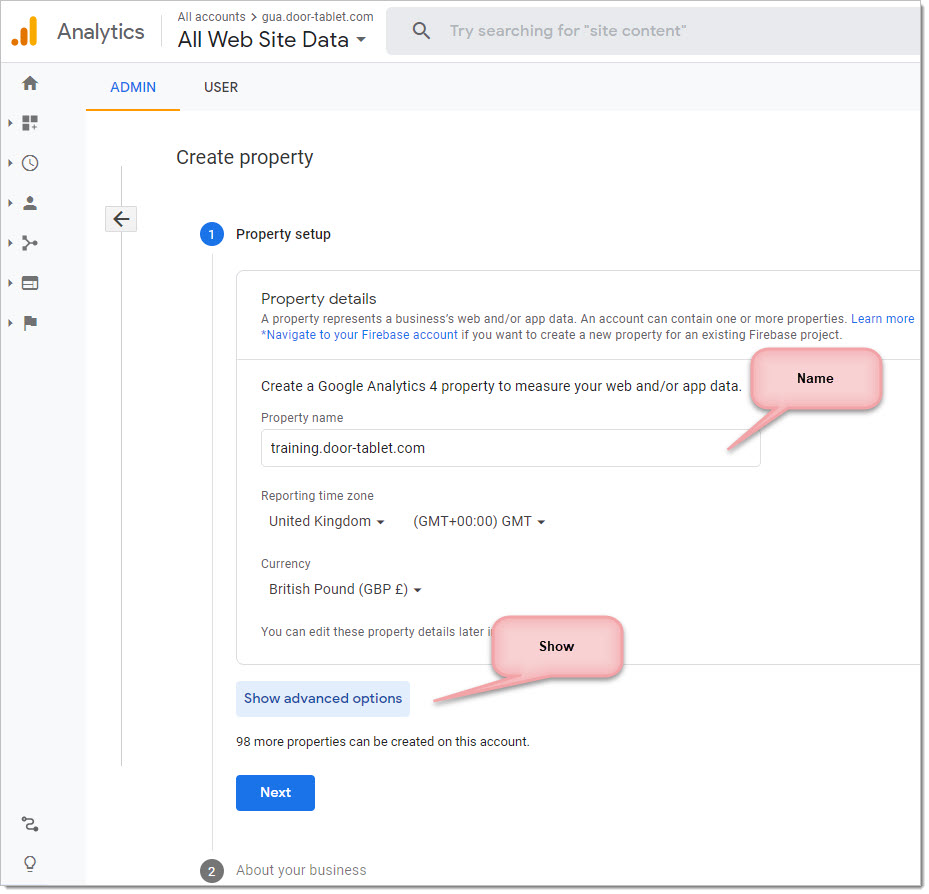Expand the Customization section arrow

(10, 123)
